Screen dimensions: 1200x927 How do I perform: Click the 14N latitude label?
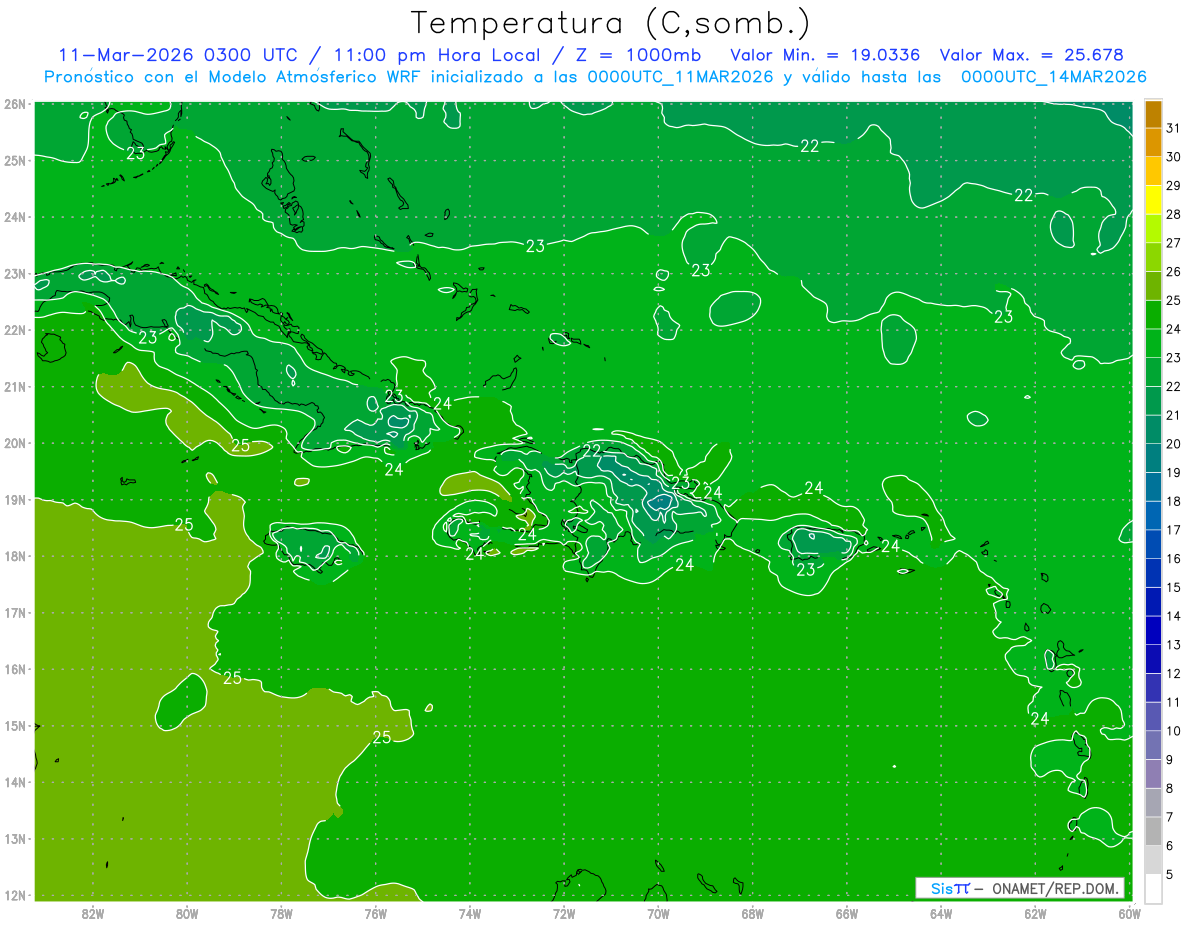[x=14, y=782]
